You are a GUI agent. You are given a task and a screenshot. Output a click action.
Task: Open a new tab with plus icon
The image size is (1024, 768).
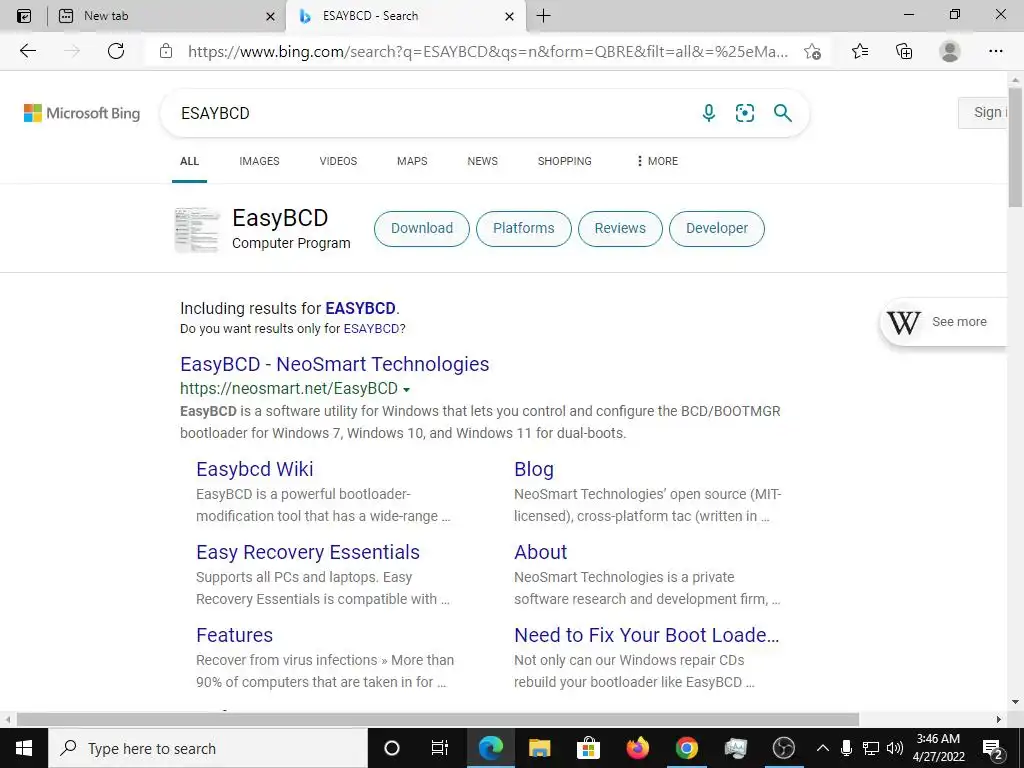point(543,16)
